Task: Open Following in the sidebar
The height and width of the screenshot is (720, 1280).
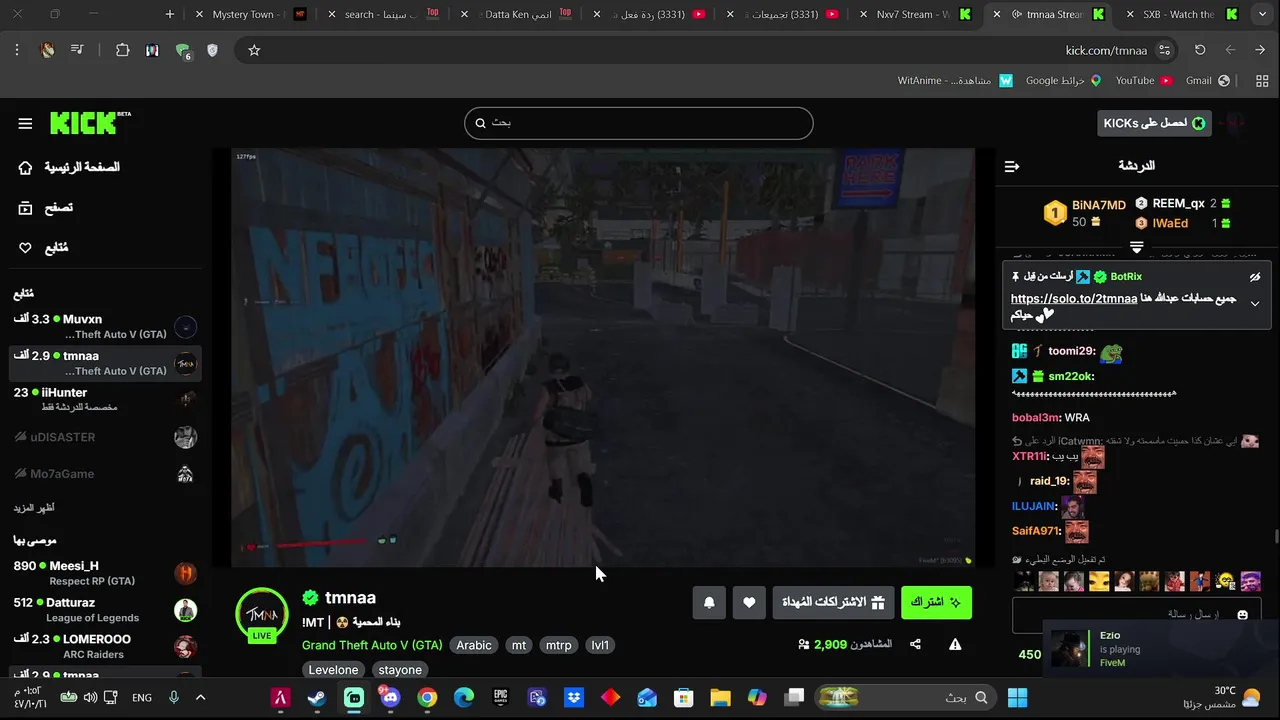Action: click(x=44, y=248)
